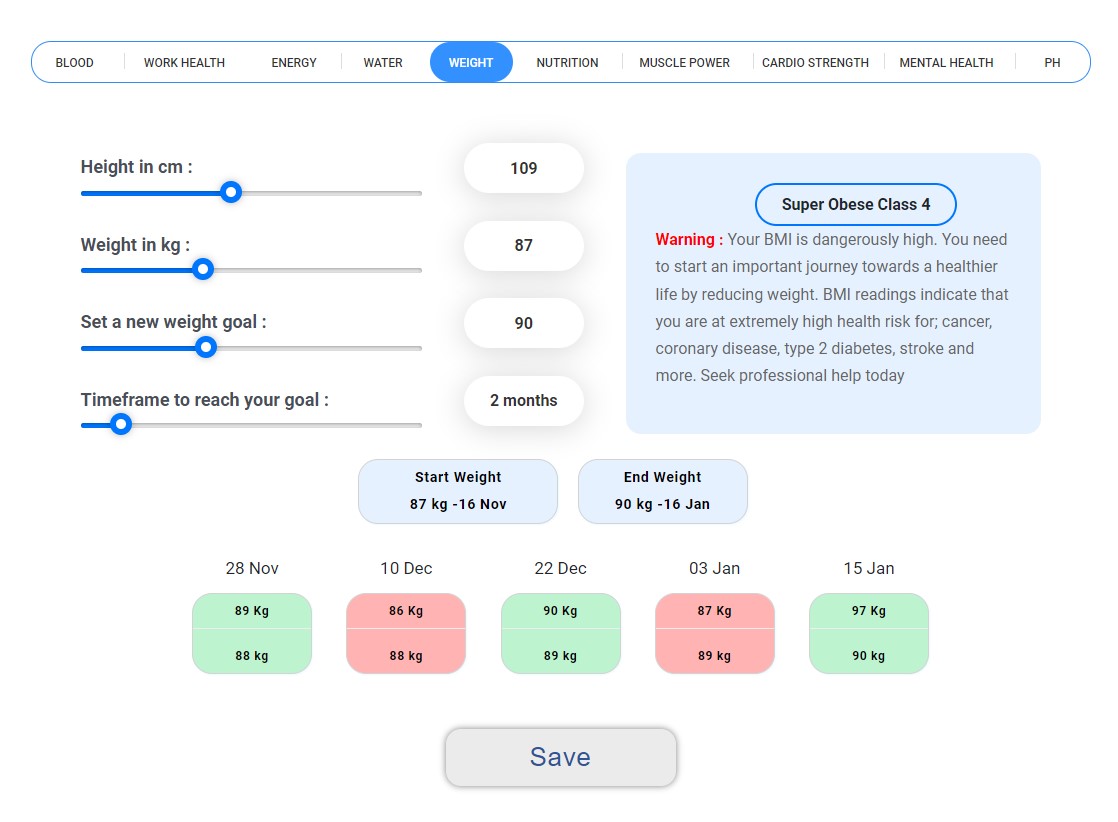Select the End Weight card
Viewport: 1118px width, 822px height.
click(662, 491)
